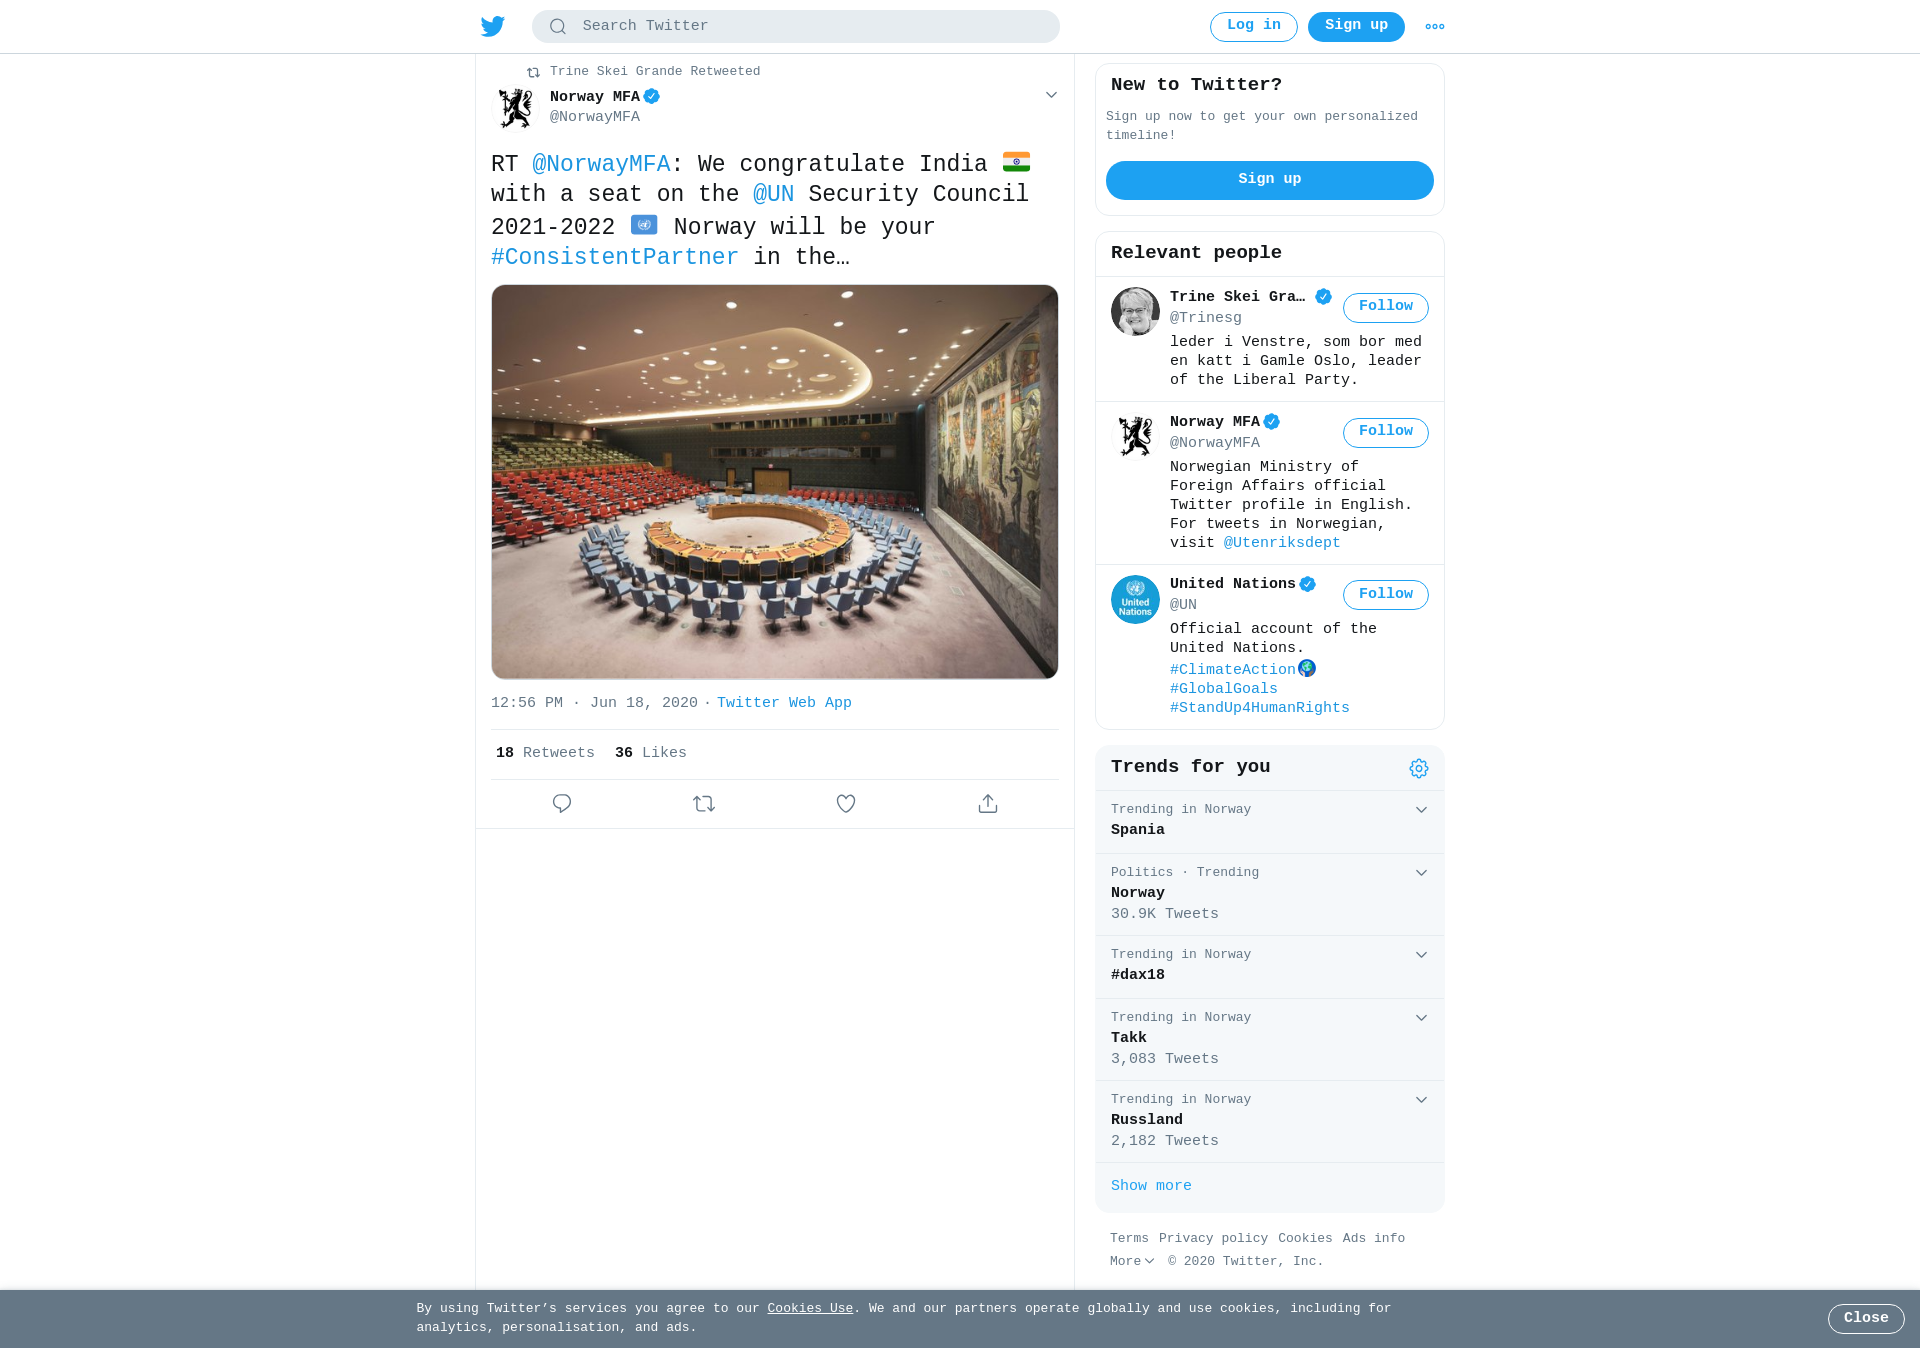
Task: Click the Log in button
Action: [1253, 27]
